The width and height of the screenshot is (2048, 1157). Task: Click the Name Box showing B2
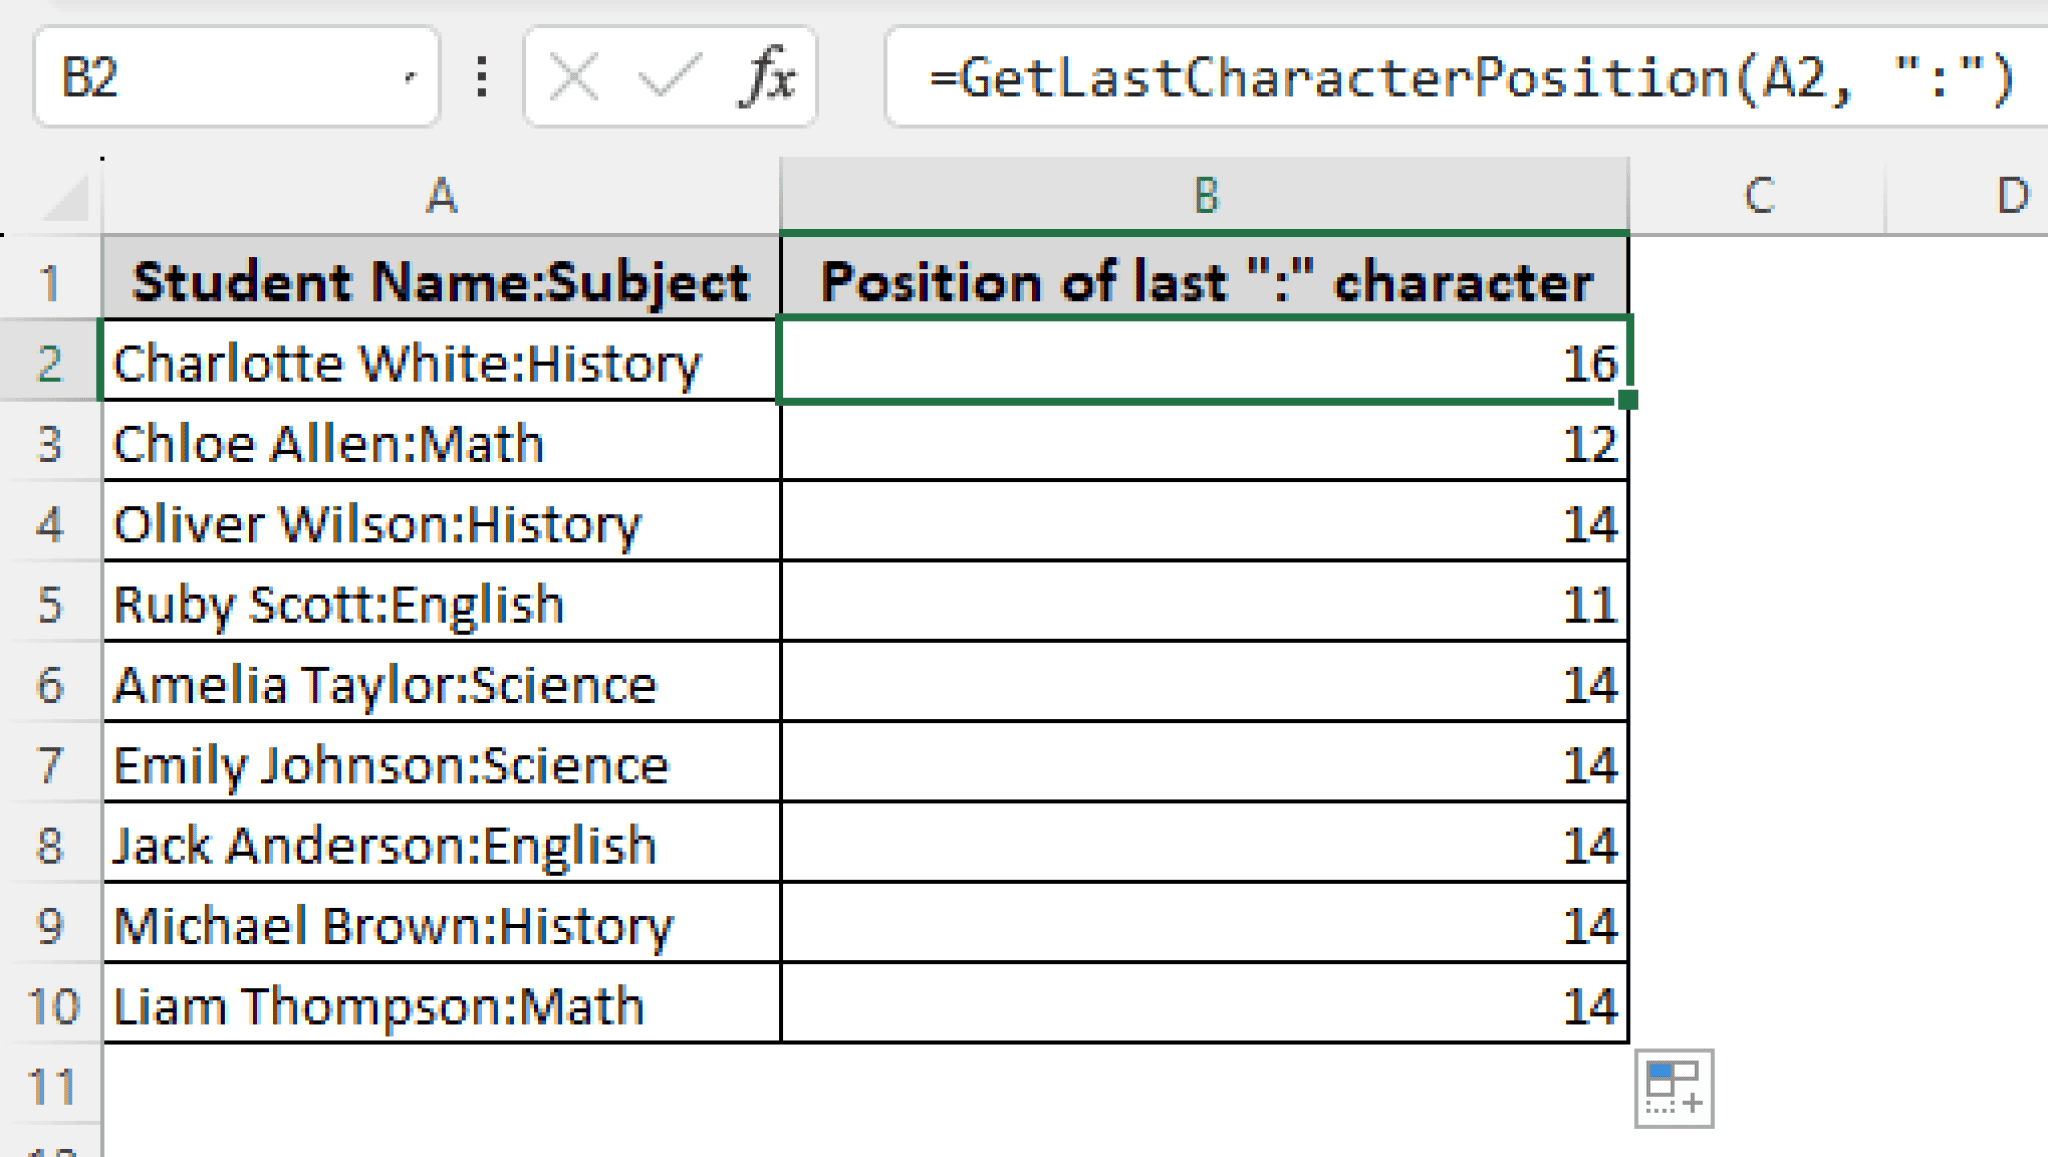pyautogui.click(x=200, y=75)
